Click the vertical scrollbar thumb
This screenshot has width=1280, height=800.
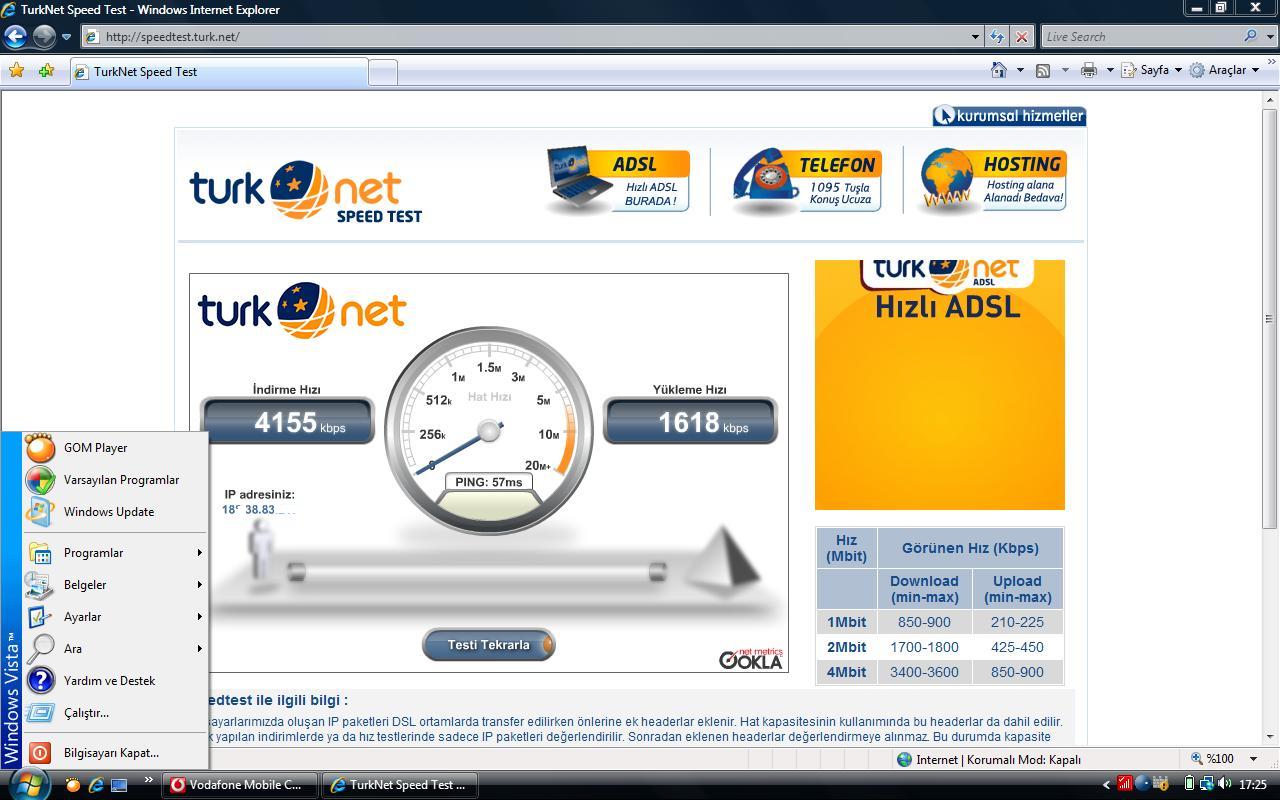1270,319
